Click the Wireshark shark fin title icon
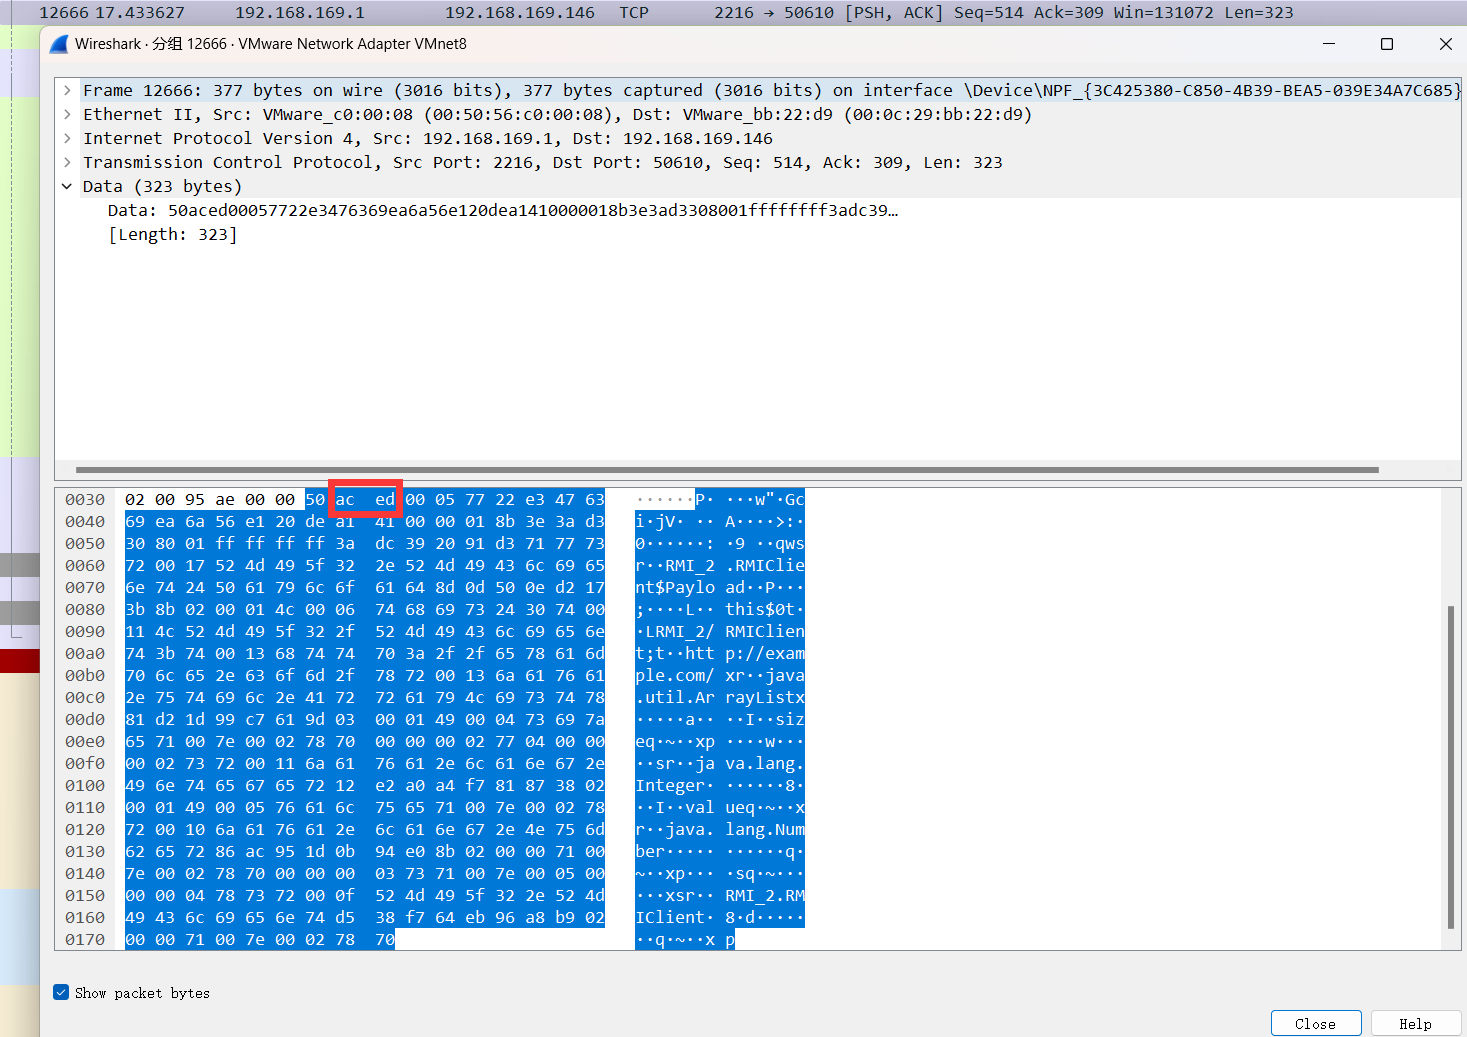The width and height of the screenshot is (1467, 1037). (59, 44)
